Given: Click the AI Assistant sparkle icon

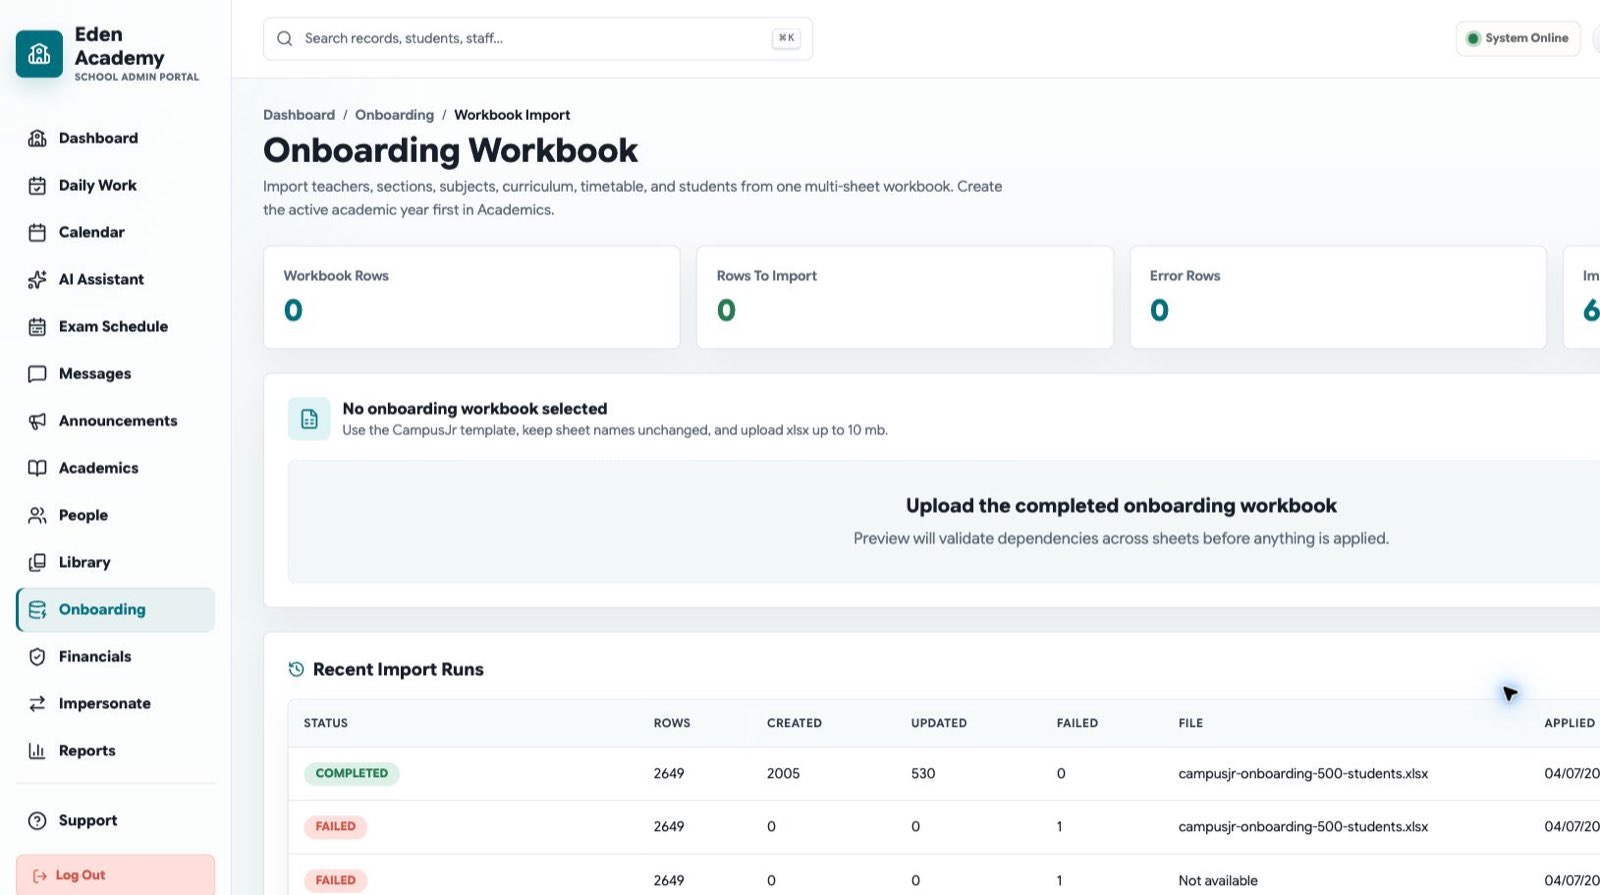Looking at the screenshot, I should pyautogui.click(x=37, y=279).
